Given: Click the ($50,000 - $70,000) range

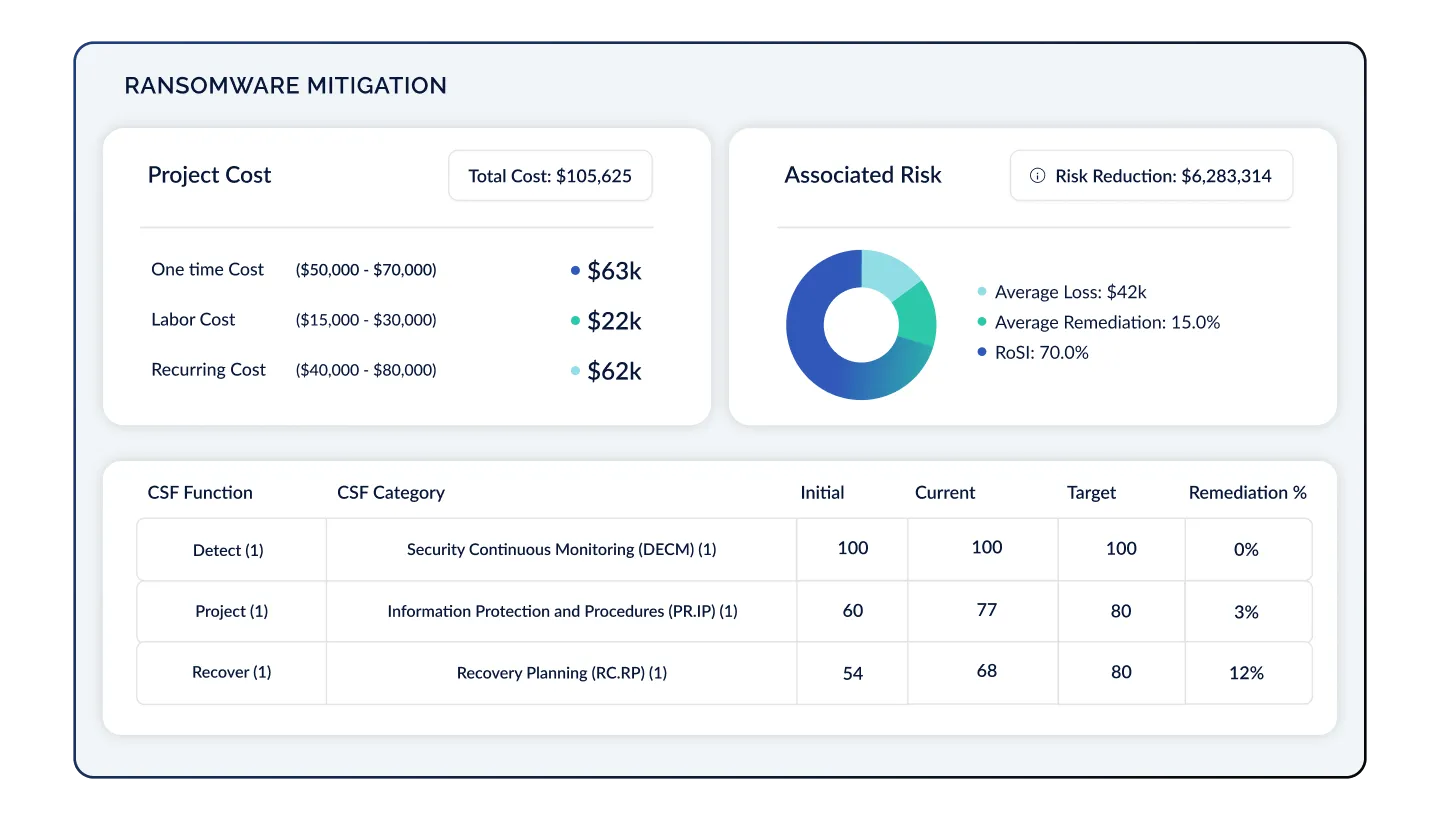Looking at the screenshot, I should (x=366, y=270).
